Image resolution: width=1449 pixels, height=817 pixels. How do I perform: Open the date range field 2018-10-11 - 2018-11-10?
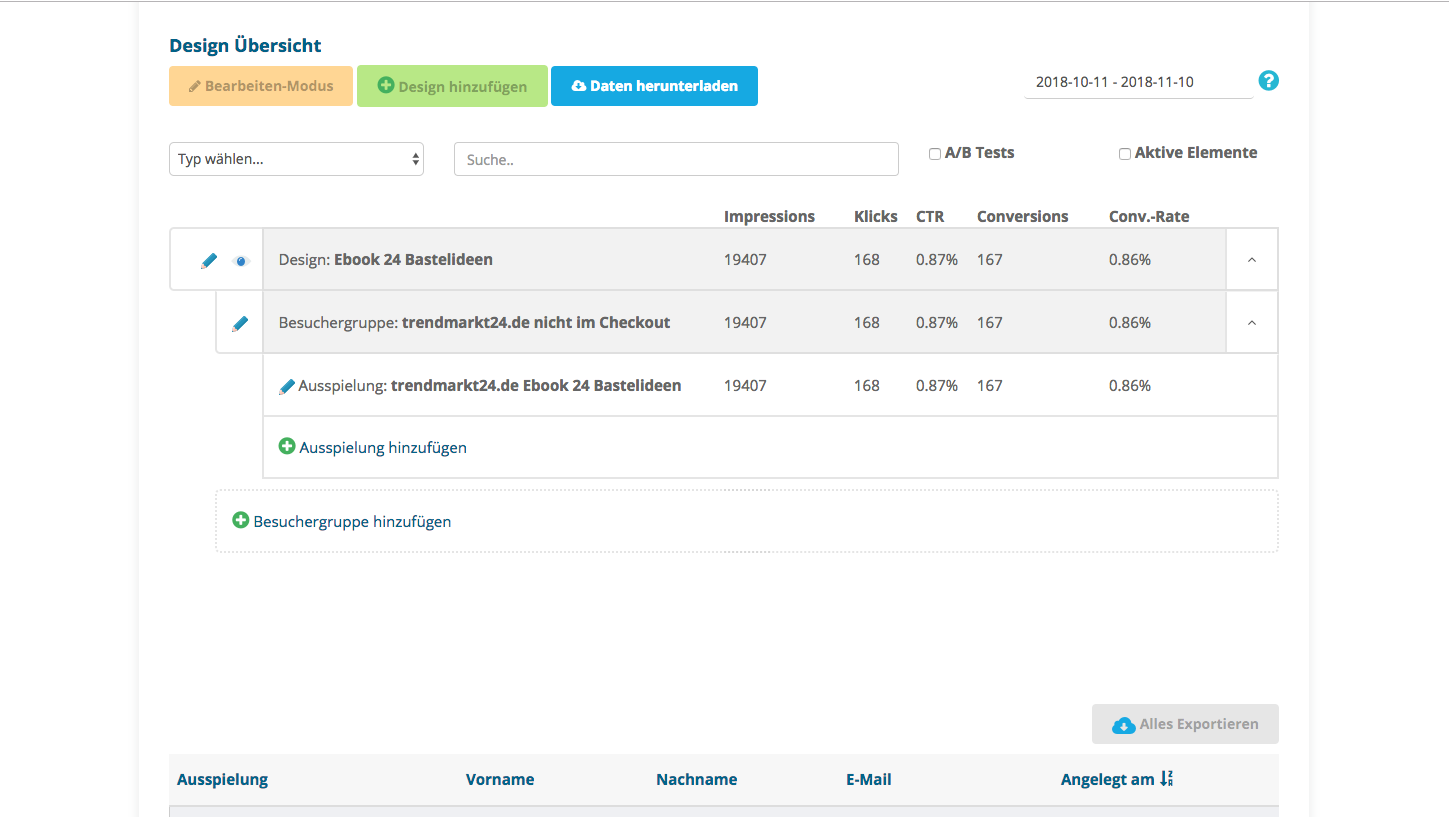point(1138,82)
